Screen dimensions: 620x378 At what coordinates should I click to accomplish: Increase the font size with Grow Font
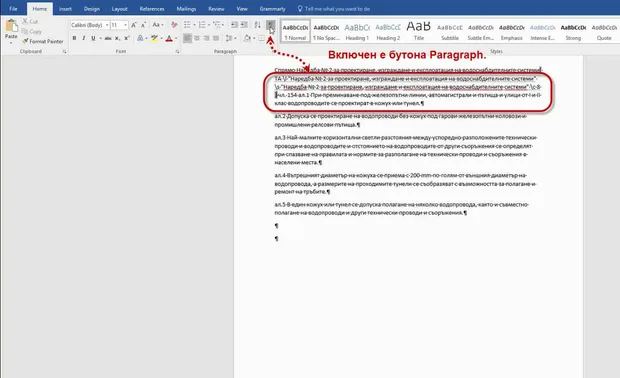pyautogui.click(x=134, y=25)
